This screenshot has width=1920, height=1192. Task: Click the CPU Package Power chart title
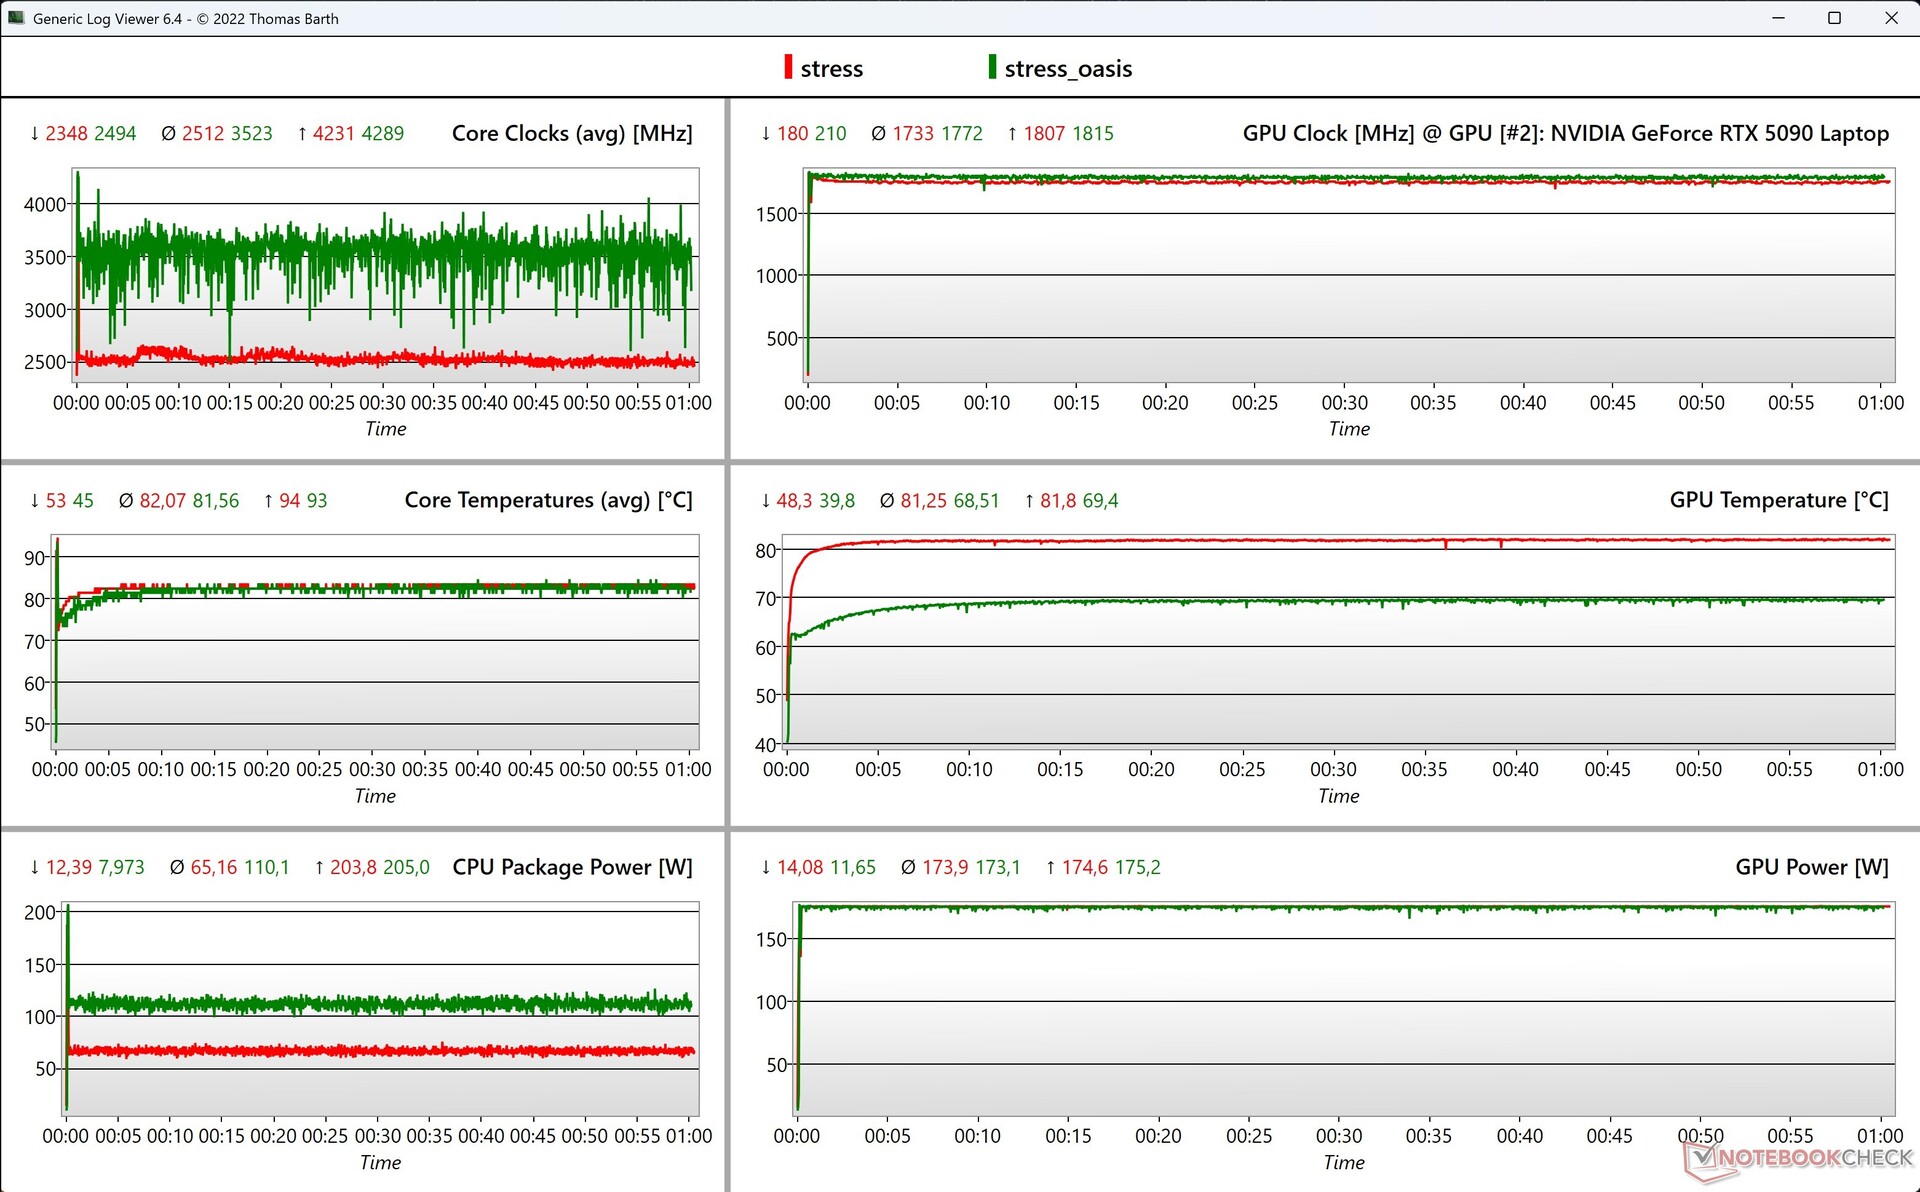[x=572, y=867]
